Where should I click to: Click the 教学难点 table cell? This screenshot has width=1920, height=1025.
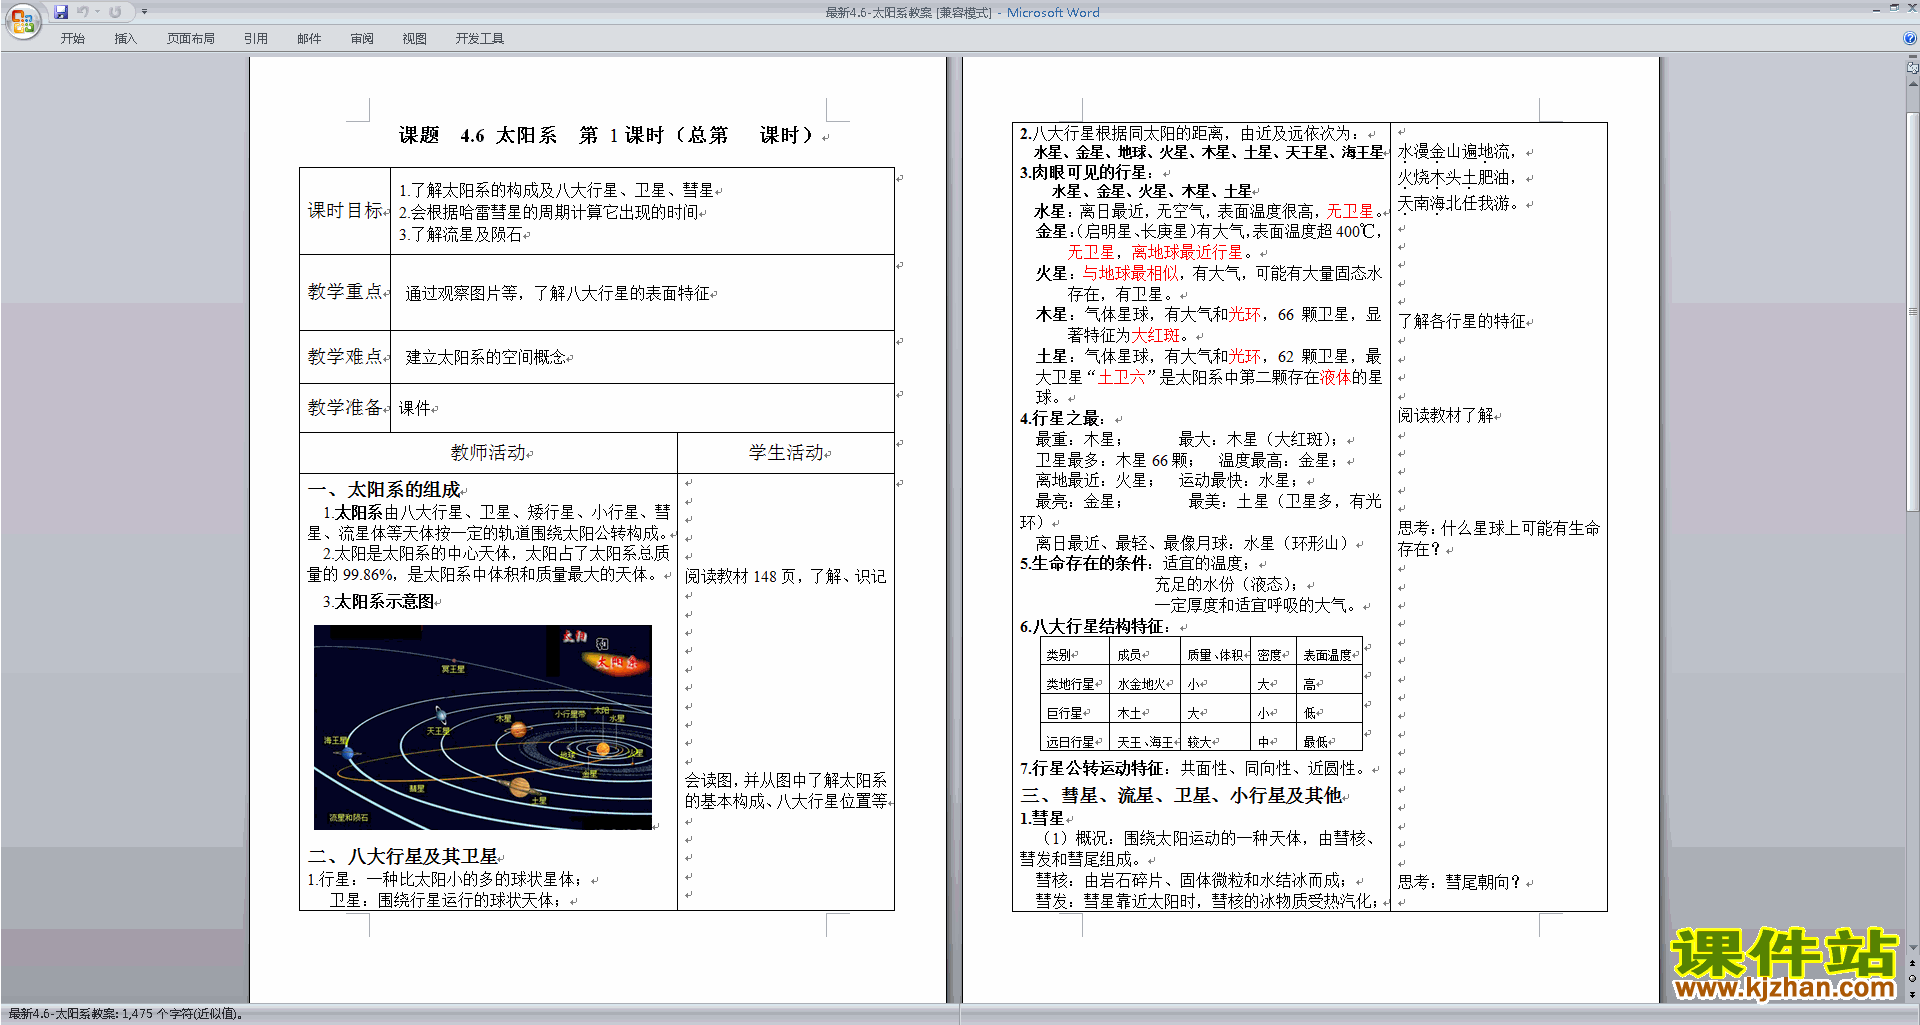[345, 357]
